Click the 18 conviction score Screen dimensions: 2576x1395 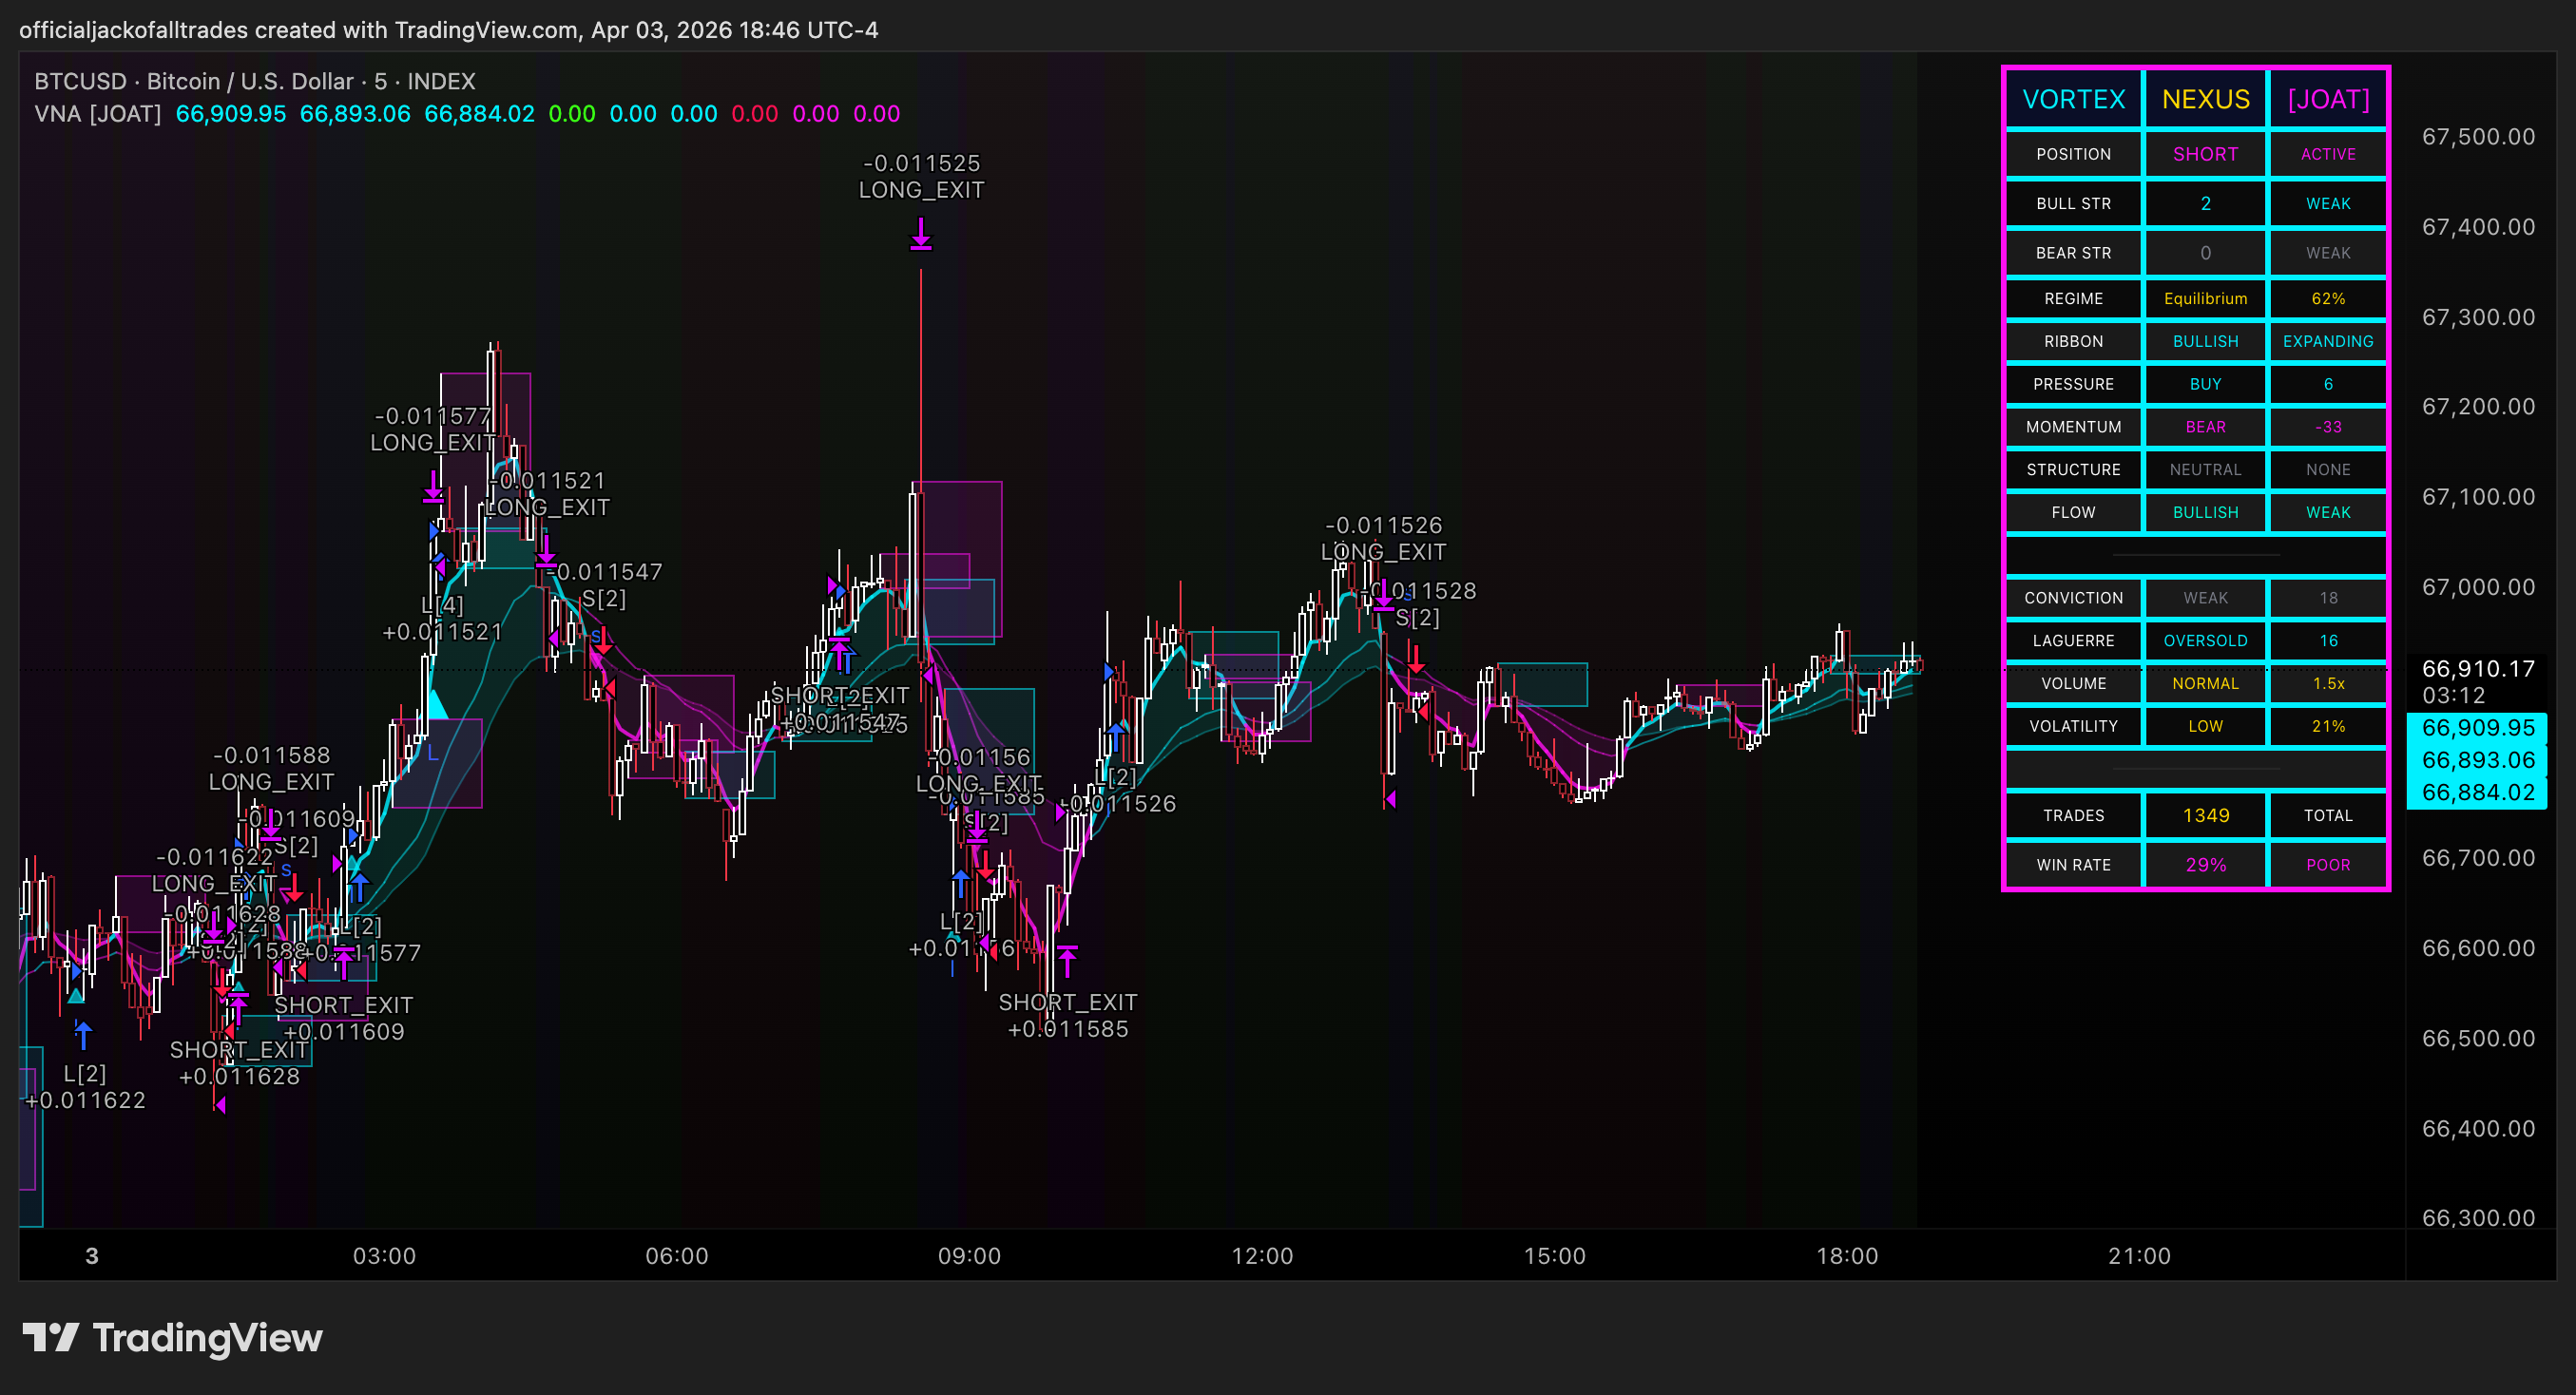(2328, 598)
